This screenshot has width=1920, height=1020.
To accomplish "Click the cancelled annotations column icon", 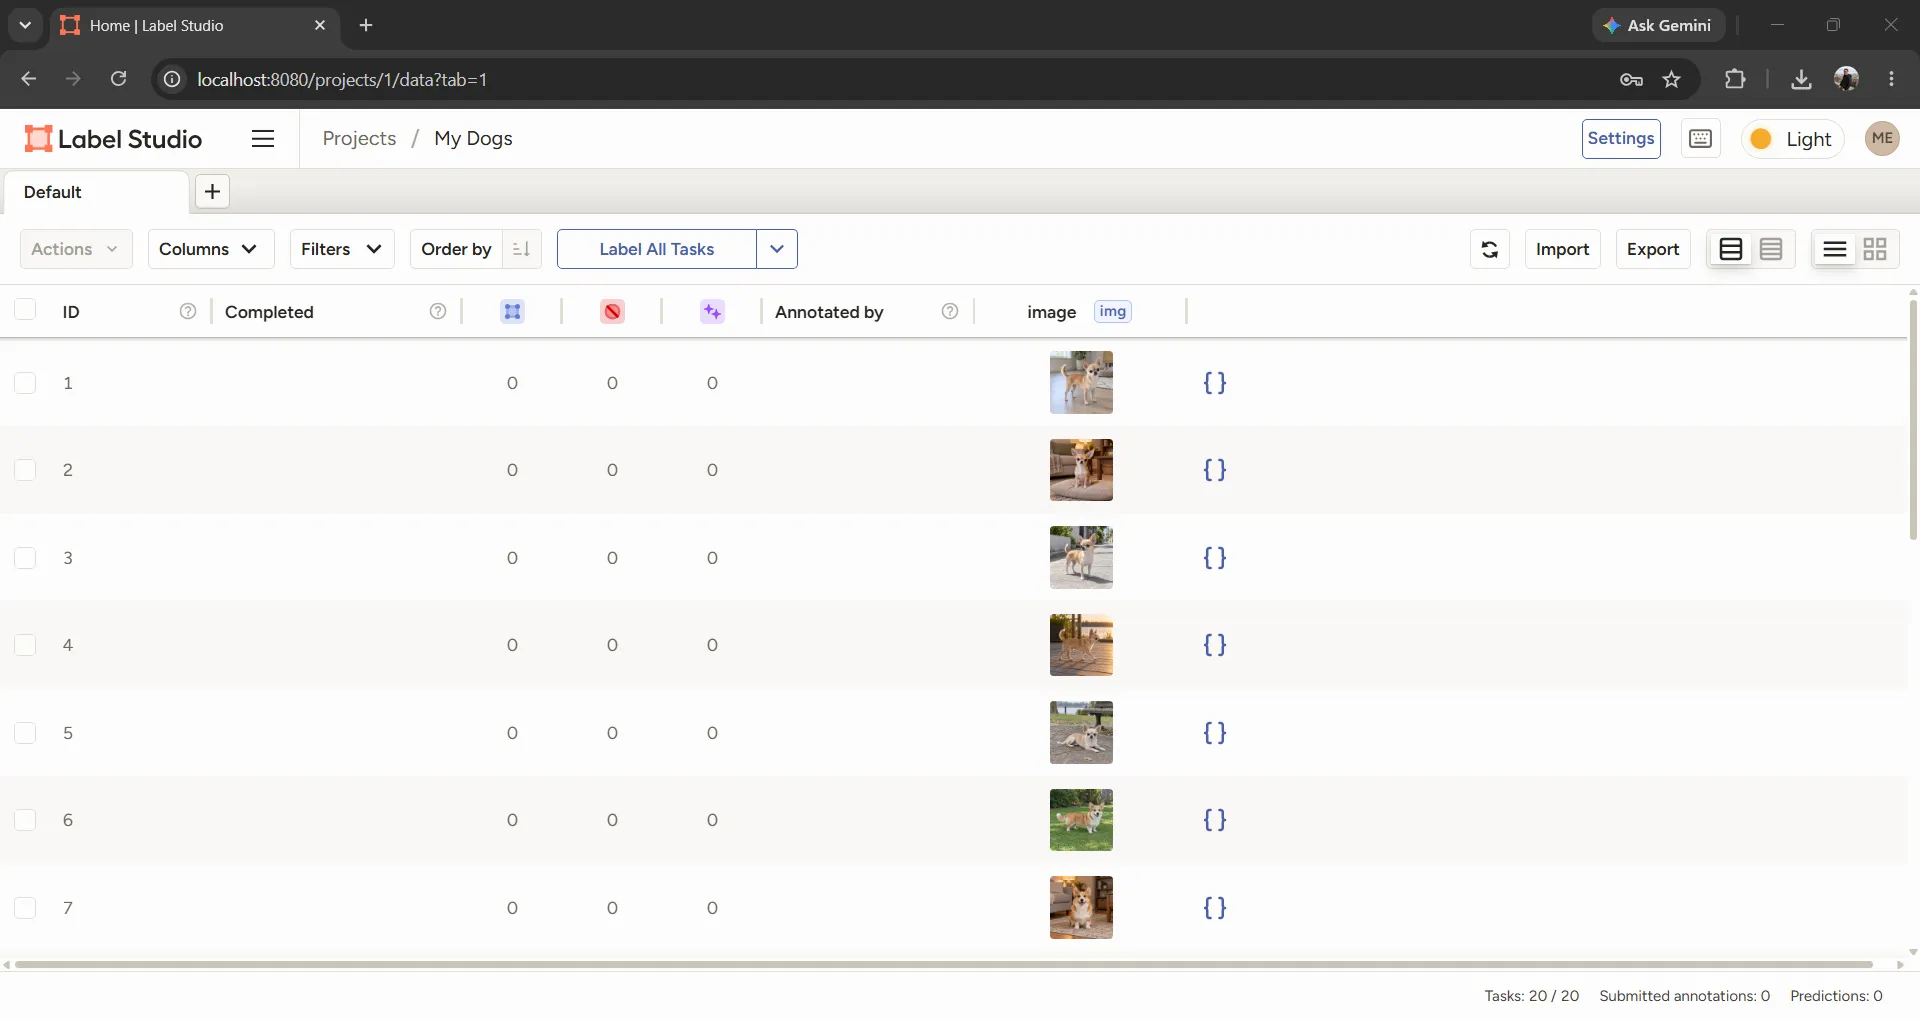I will point(612,312).
